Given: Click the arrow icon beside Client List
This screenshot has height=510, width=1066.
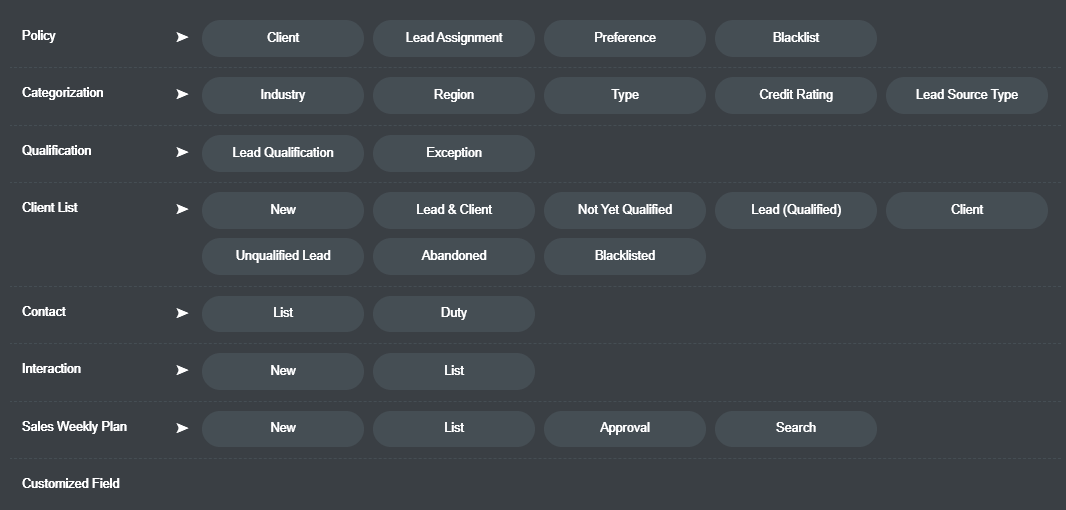Looking at the screenshot, I should click(182, 209).
